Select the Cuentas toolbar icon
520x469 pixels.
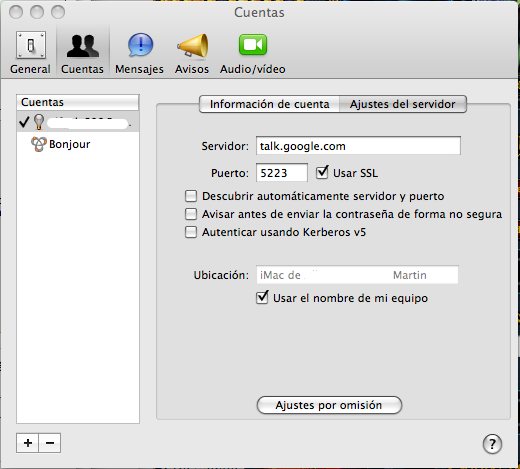(82, 53)
